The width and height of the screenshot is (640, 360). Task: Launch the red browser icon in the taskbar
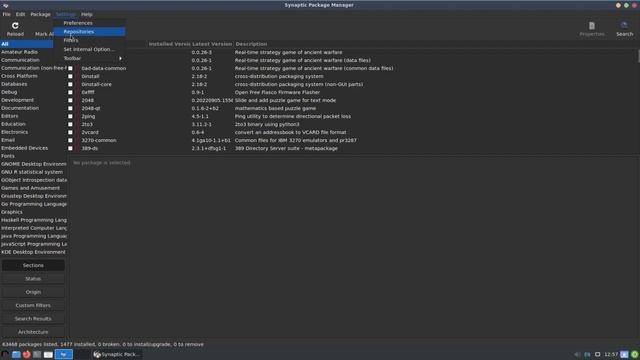click(x=27, y=354)
